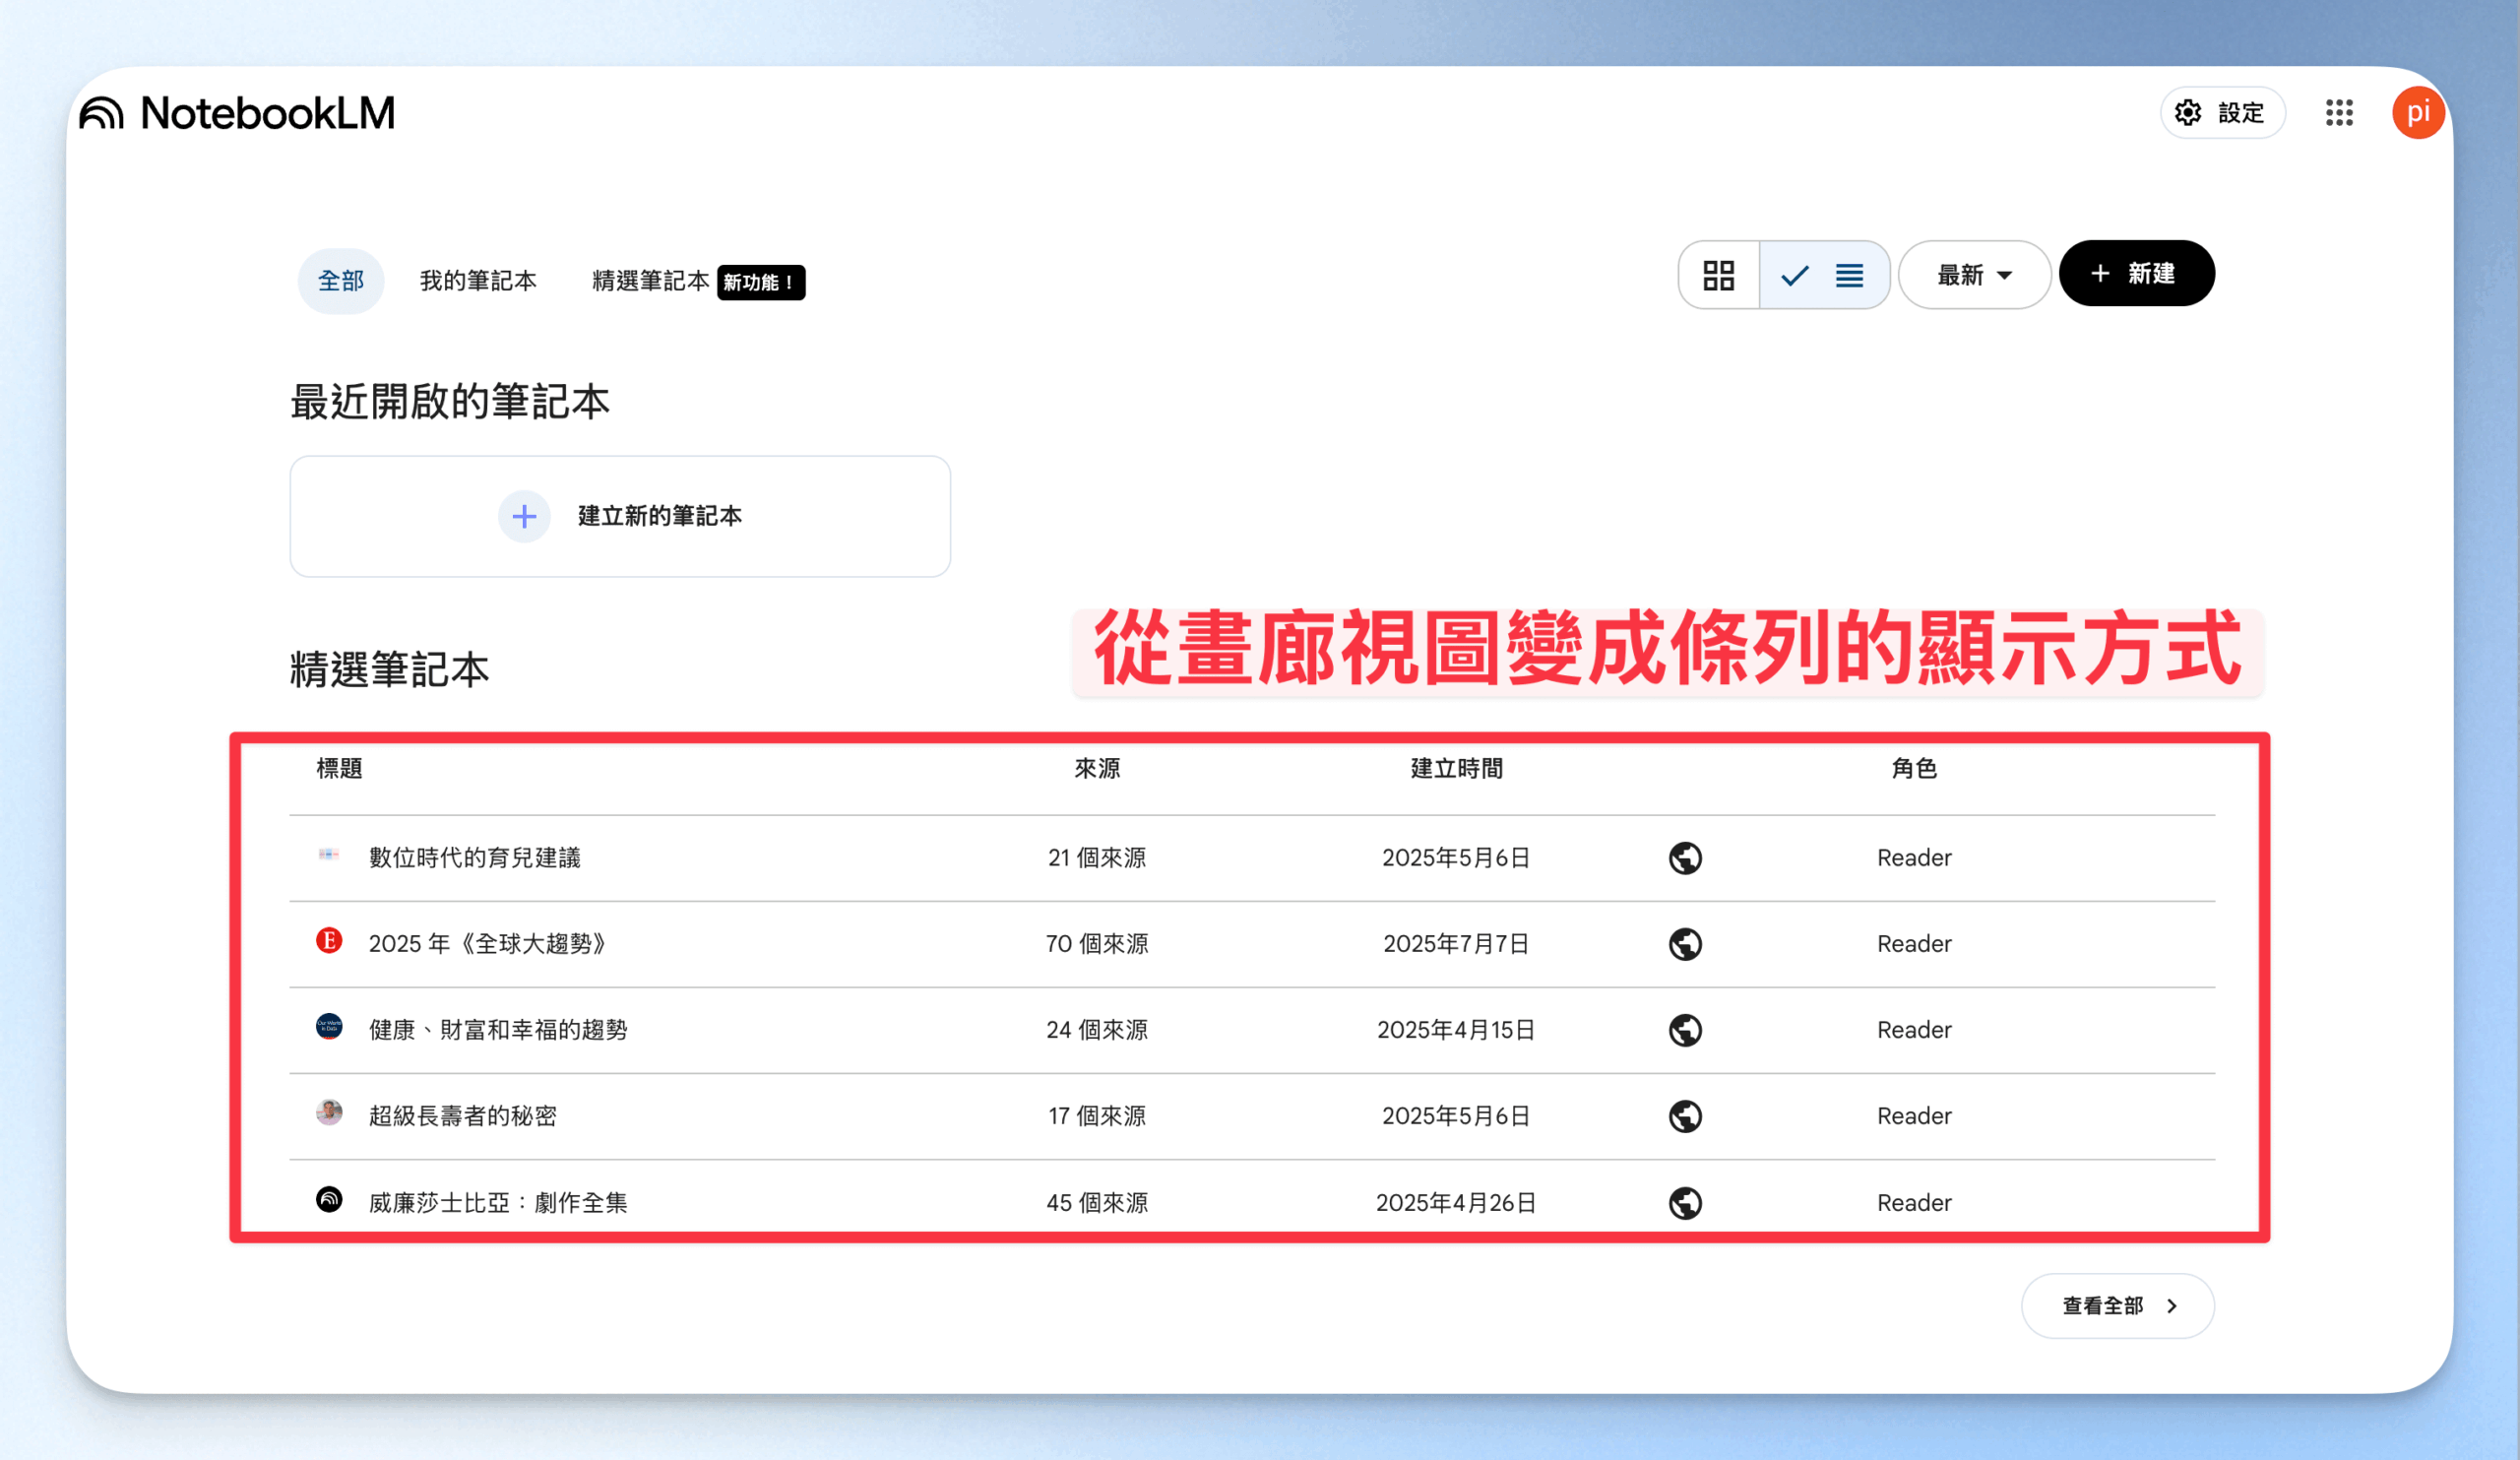Click the red E icon for 2025 年《全球大趨勢》
The width and height of the screenshot is (2520, 1460).
(329, 941)
